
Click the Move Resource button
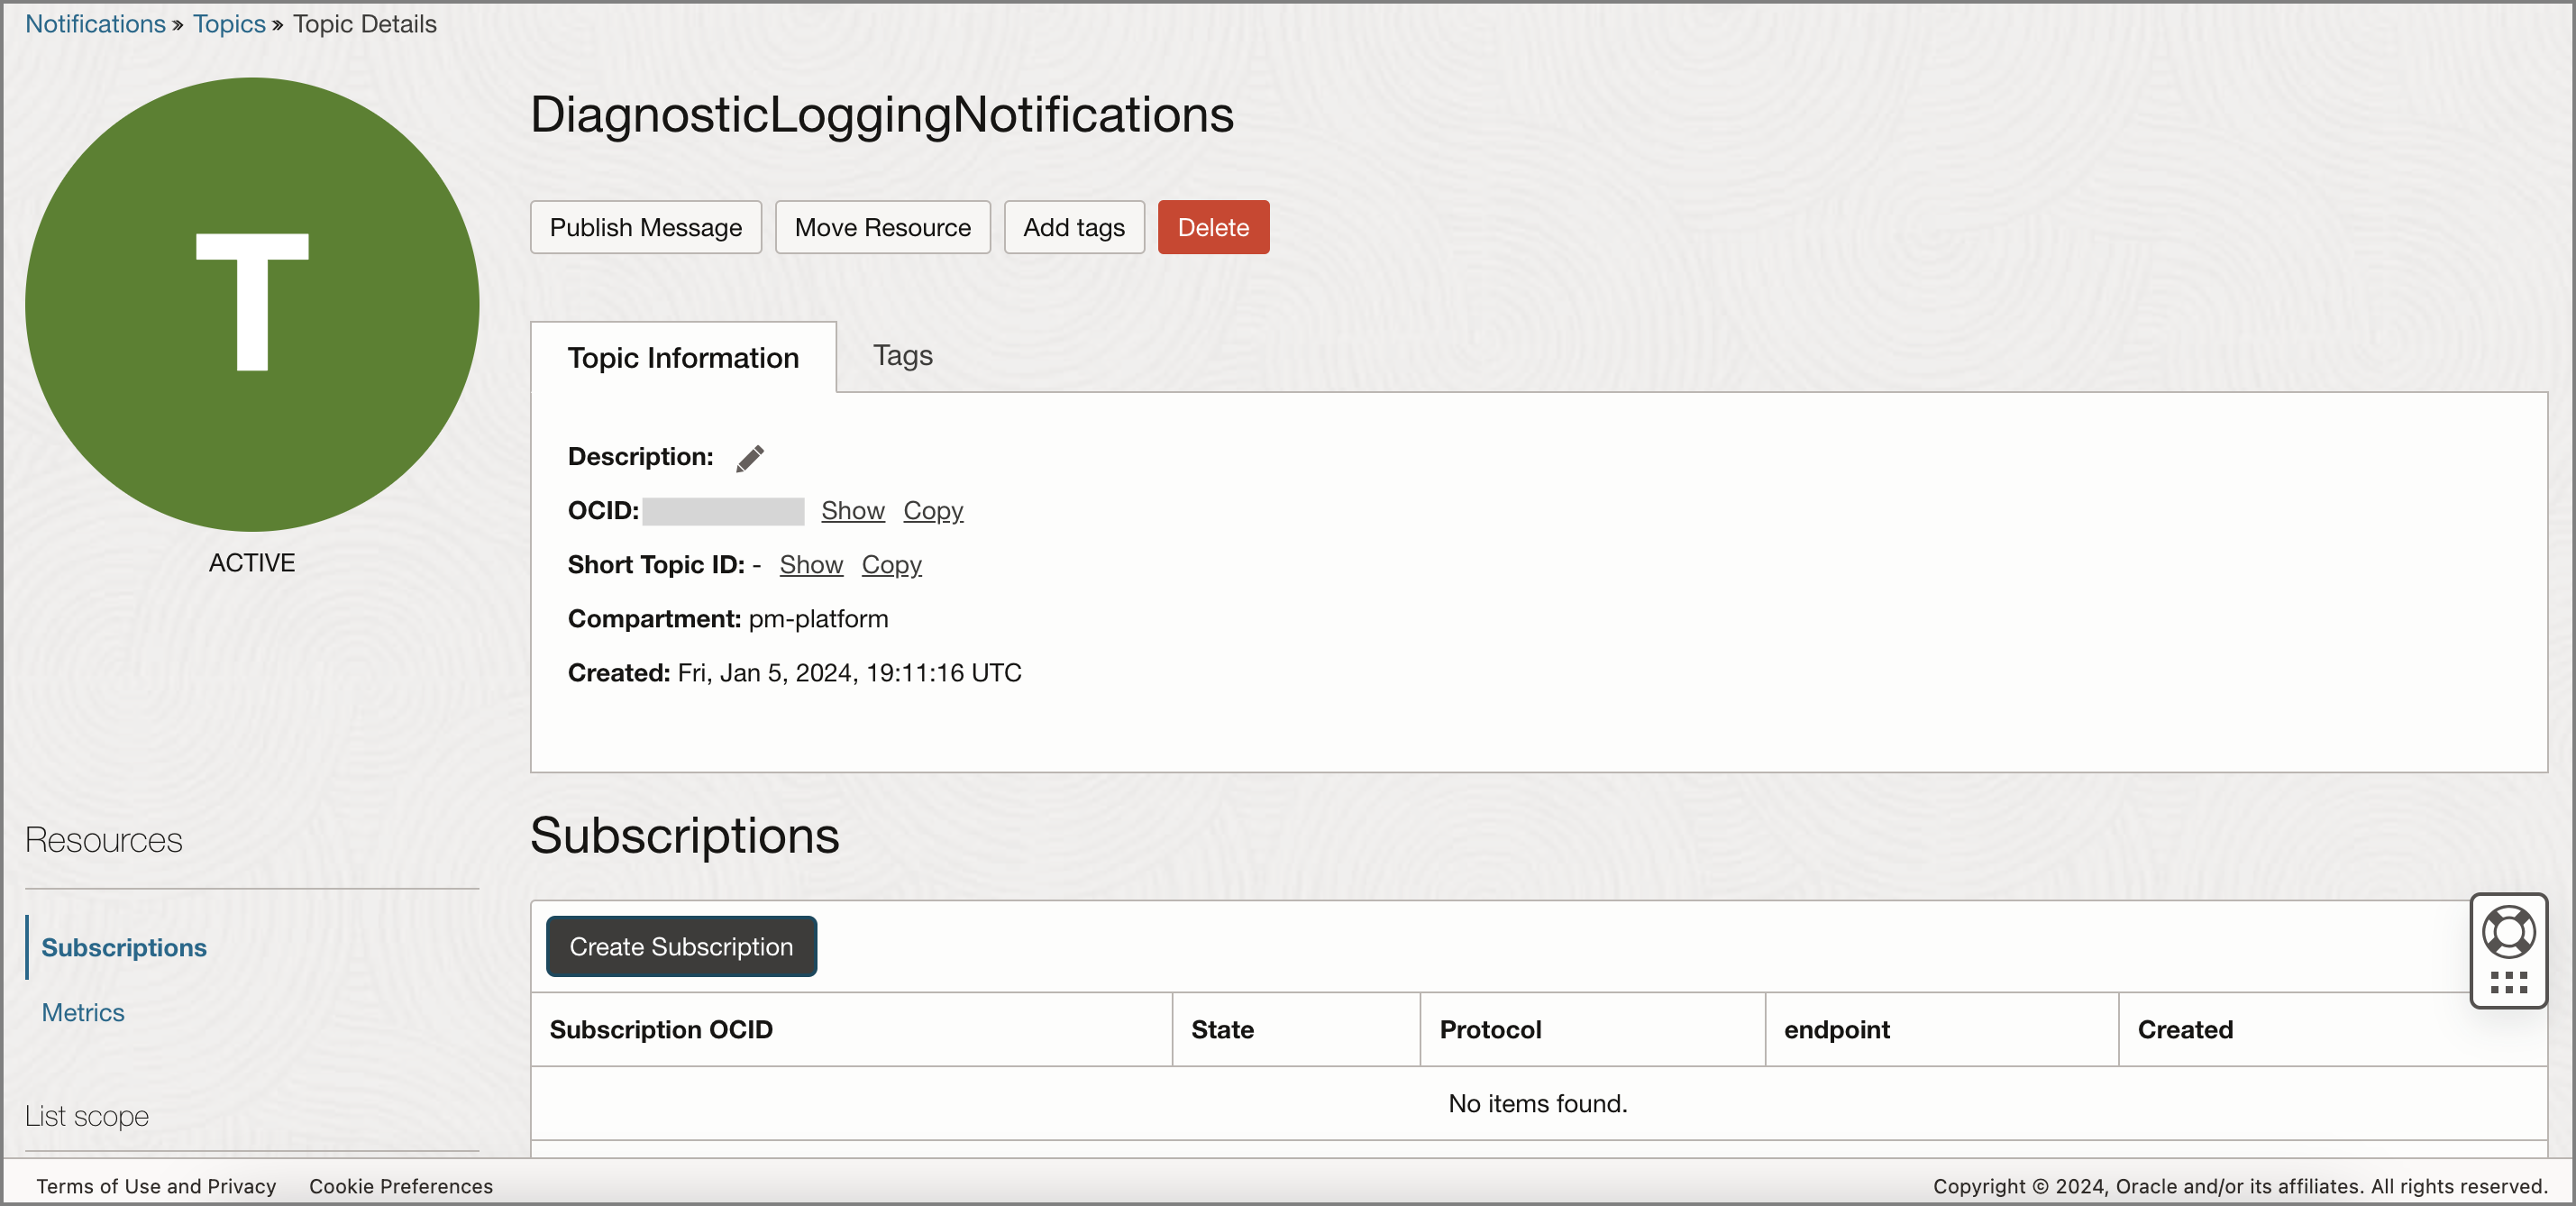(x=882, y=227)
